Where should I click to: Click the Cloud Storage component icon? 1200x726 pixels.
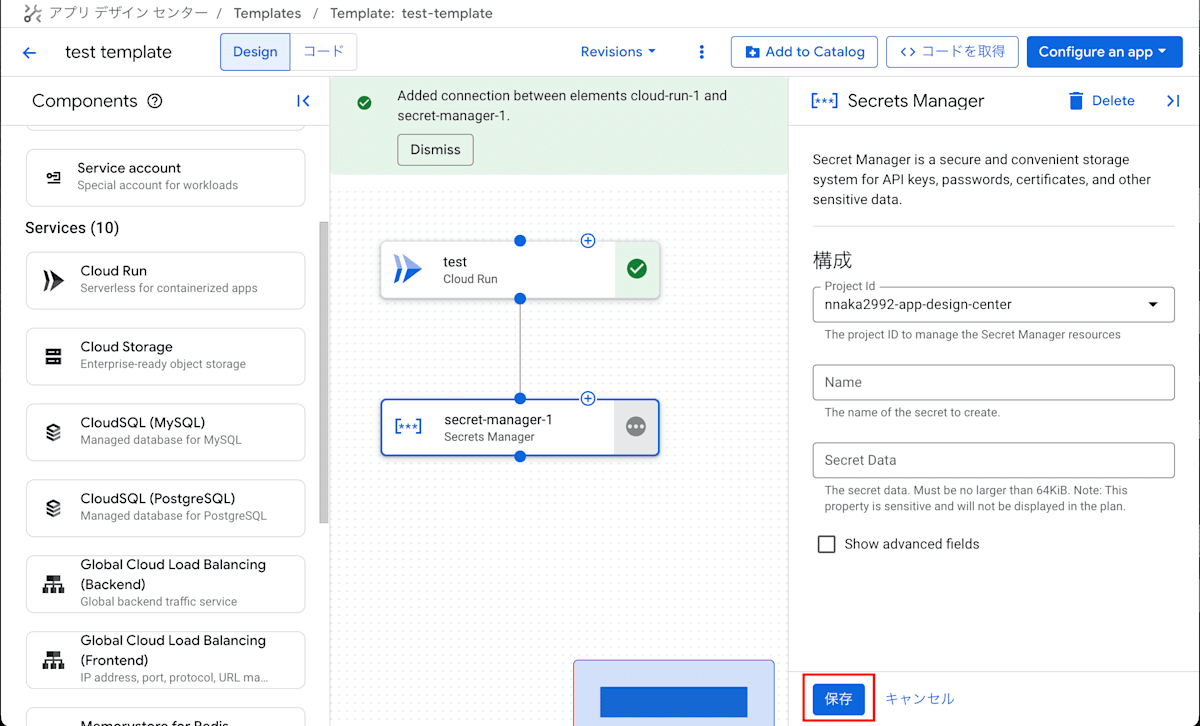click(x=54, y=356)
